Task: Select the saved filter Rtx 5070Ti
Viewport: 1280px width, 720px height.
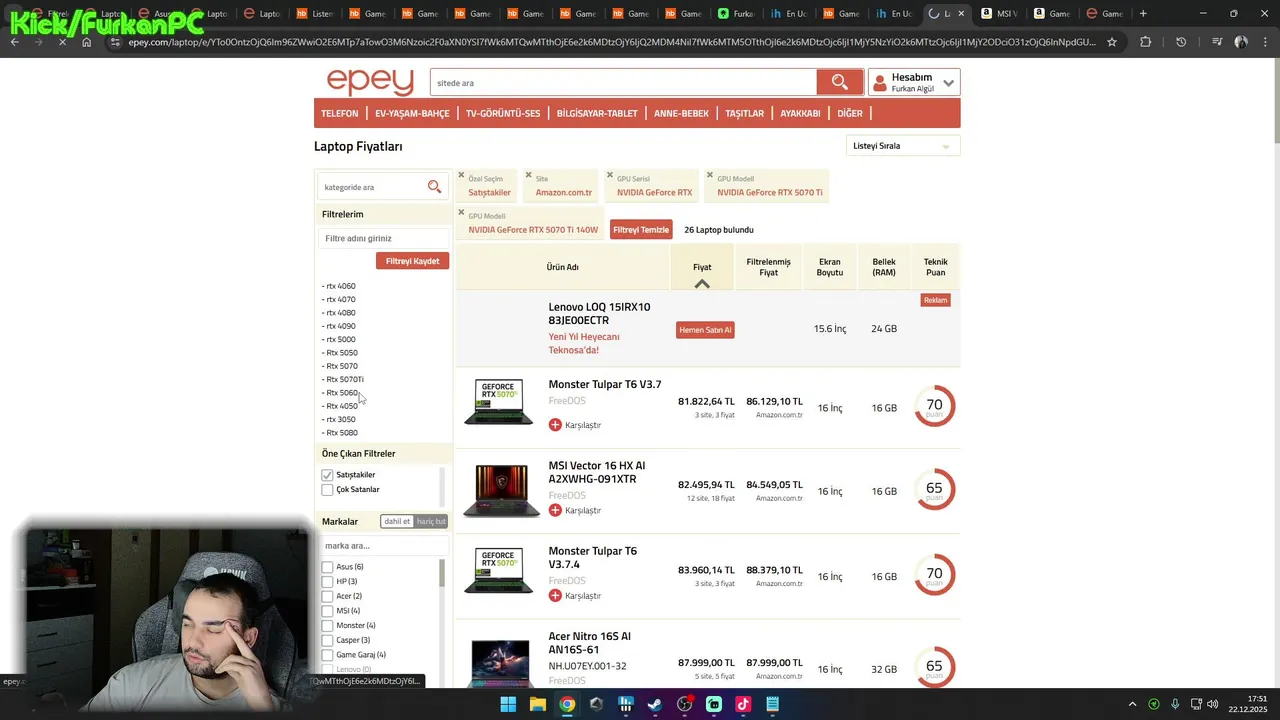Action: pyautogui.click(x=344, y=379)
